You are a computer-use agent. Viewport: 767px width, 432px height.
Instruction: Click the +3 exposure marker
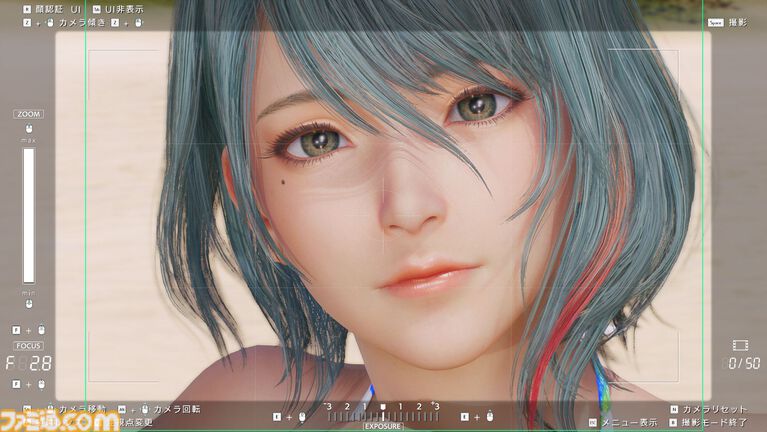click(x=435, y=406)
